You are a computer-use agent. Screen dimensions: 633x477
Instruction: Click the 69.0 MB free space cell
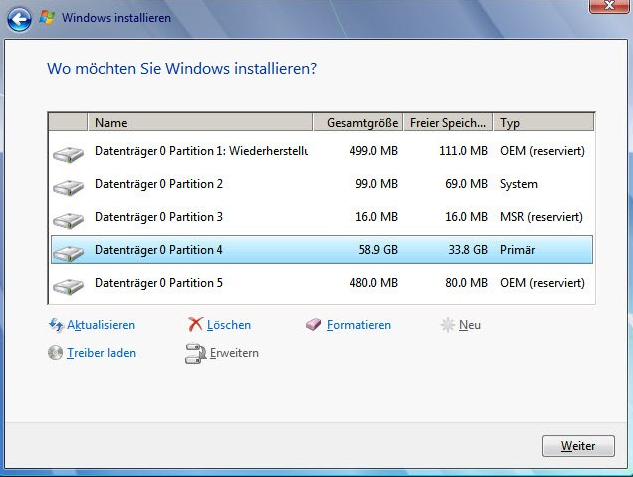click(466, 184)
